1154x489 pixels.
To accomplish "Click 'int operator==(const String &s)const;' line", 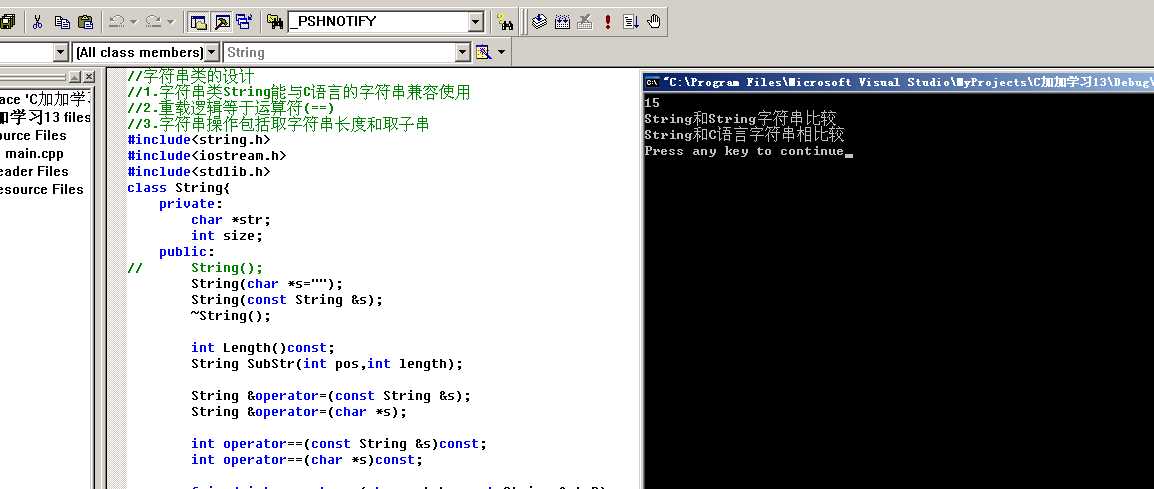I will (339, 443).
